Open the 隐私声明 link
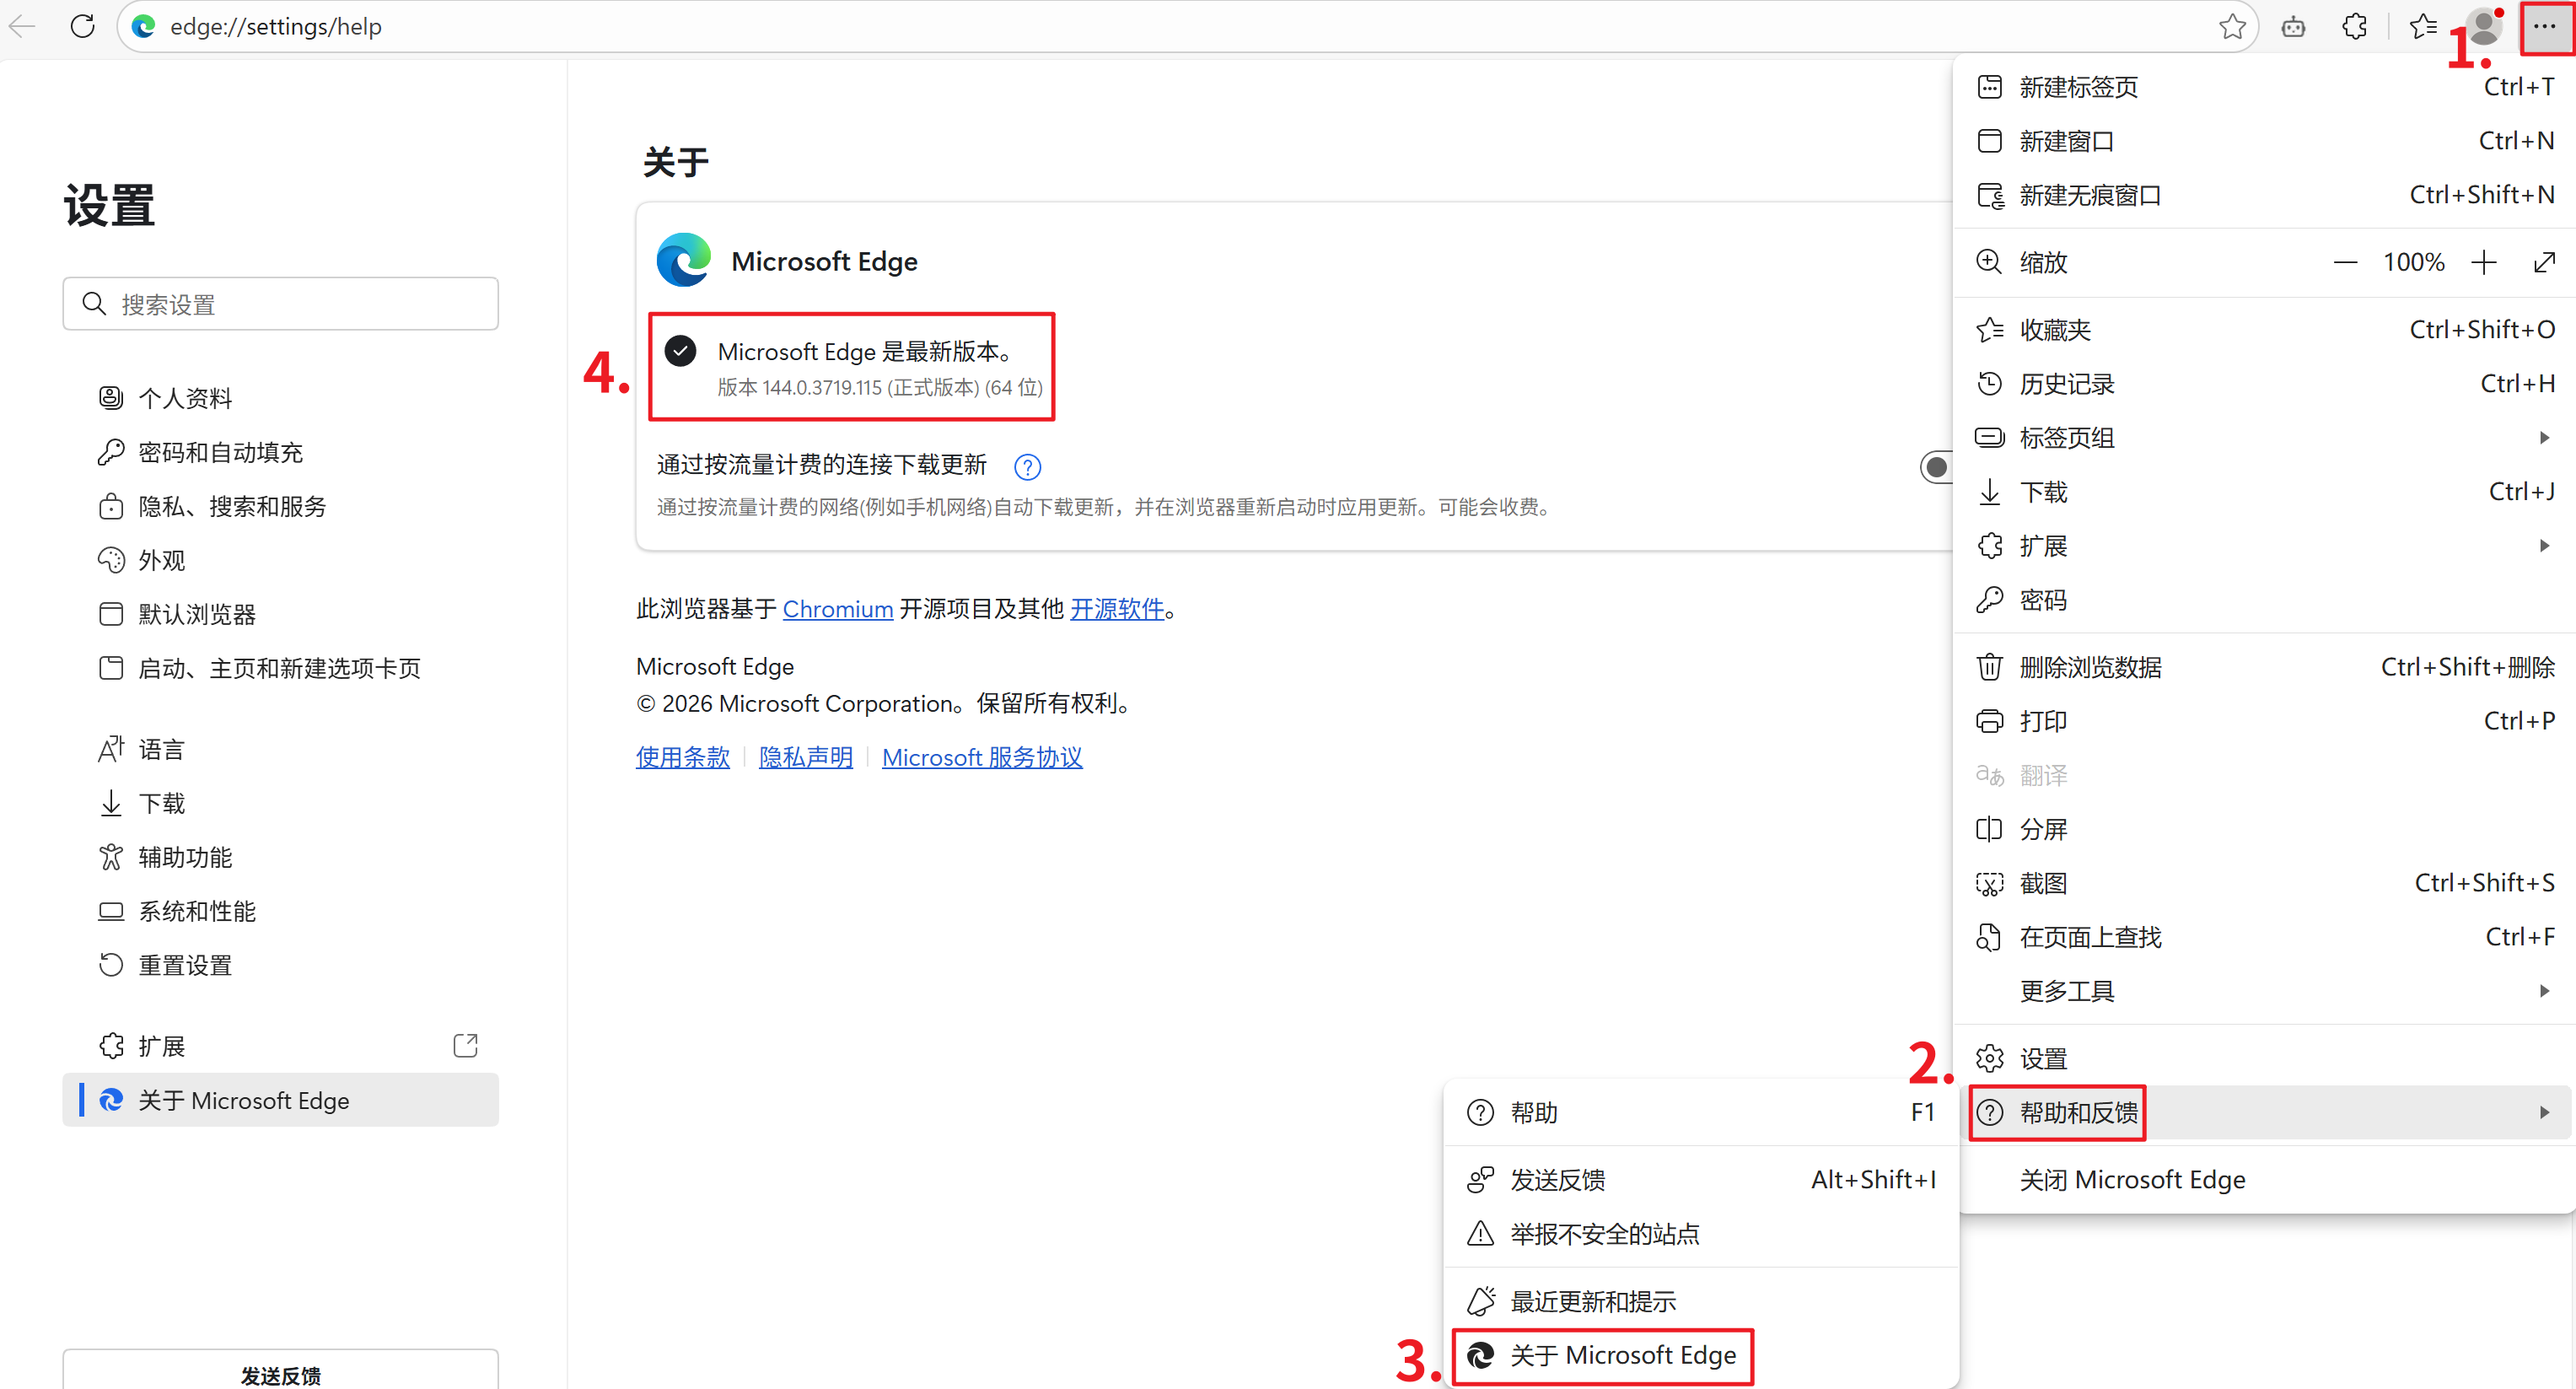This screenshot has height=1389, width=2576. pyautogui.click(x=805, y=757)
